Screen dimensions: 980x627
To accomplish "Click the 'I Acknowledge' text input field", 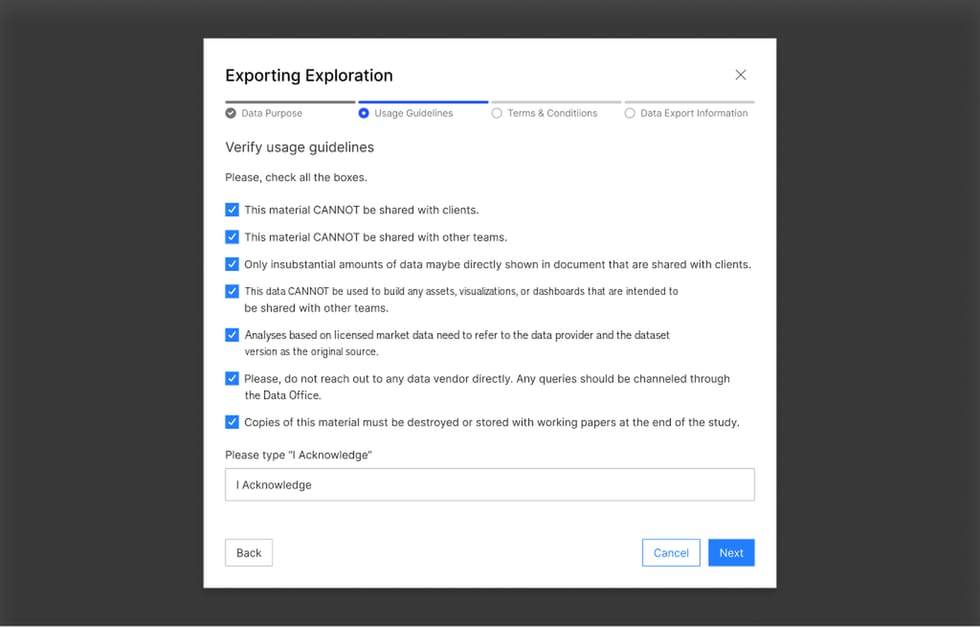I will point(490,484).
